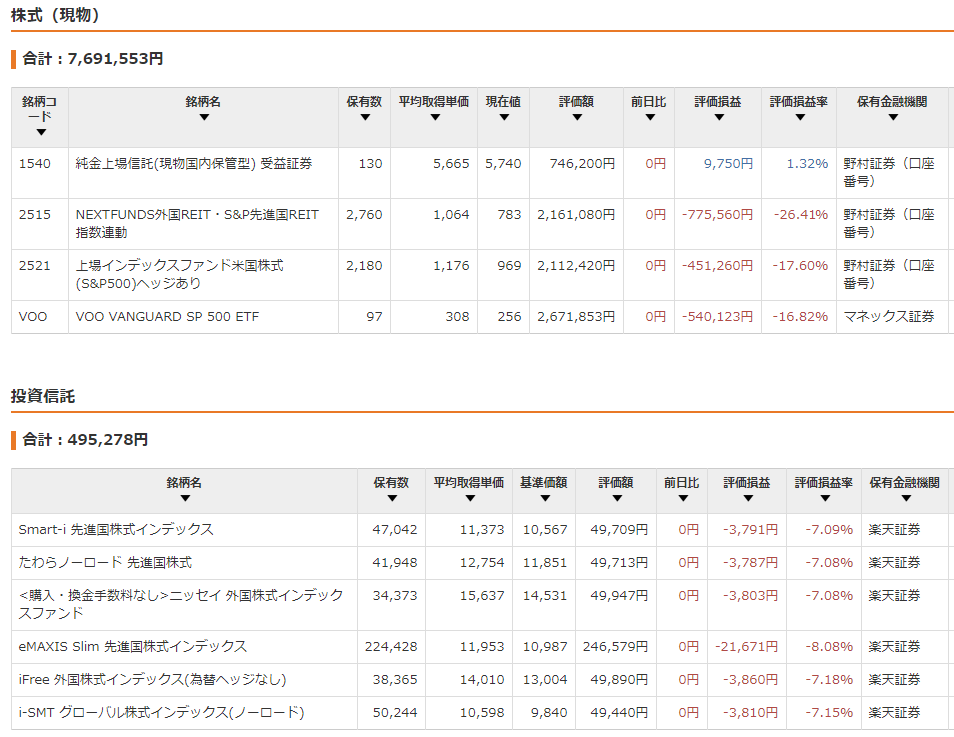This screenshot has height=737, width=954.
Task: Click loss rate -26.41%
Action: tap(801, 215)
